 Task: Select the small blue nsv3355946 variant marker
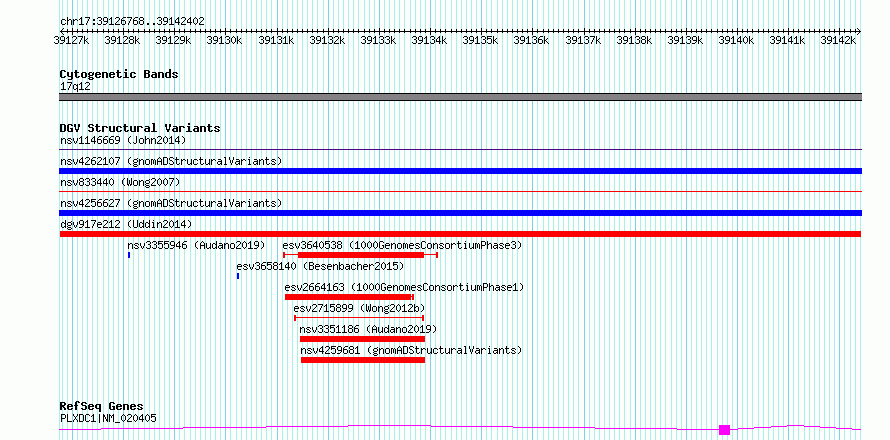(129, 255)
